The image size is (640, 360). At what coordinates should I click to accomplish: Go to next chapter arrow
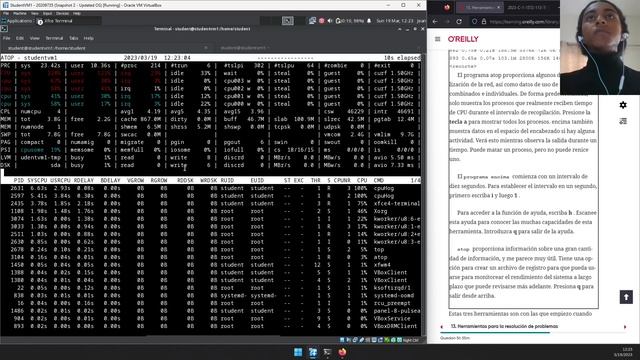pyautogui.click(x=625, y=327)
